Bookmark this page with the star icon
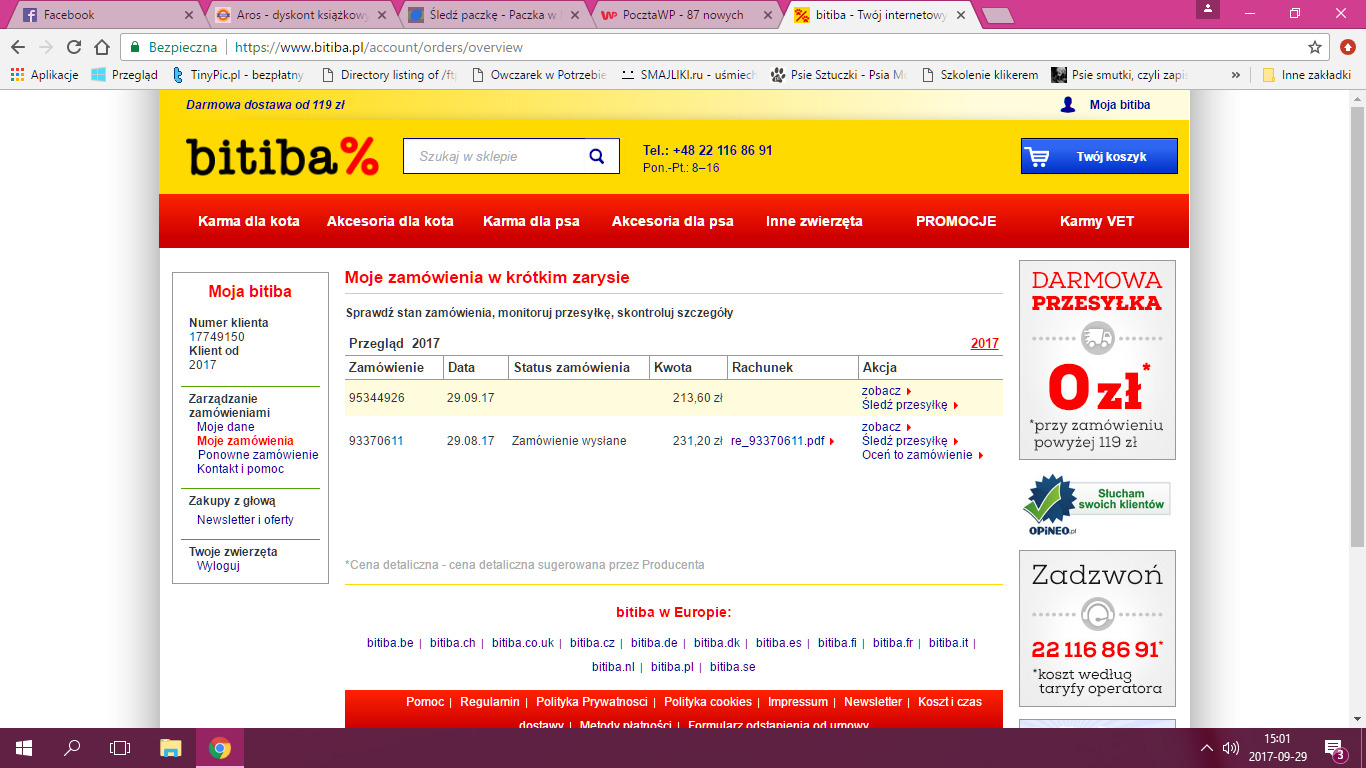1366x768 pixels. point(1315,47)
